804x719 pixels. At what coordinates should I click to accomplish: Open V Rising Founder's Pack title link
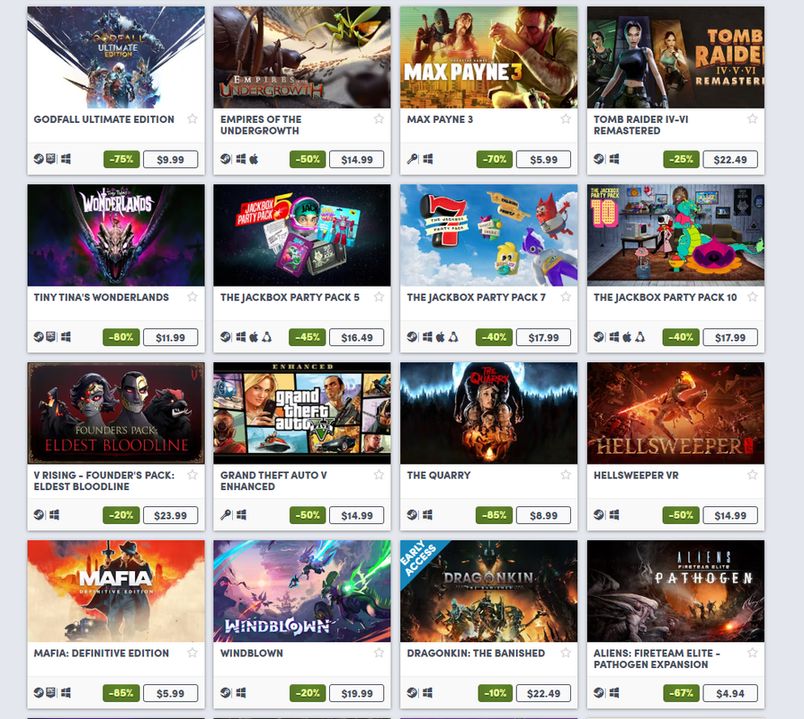pyautogui.click(x=104, y=481)
